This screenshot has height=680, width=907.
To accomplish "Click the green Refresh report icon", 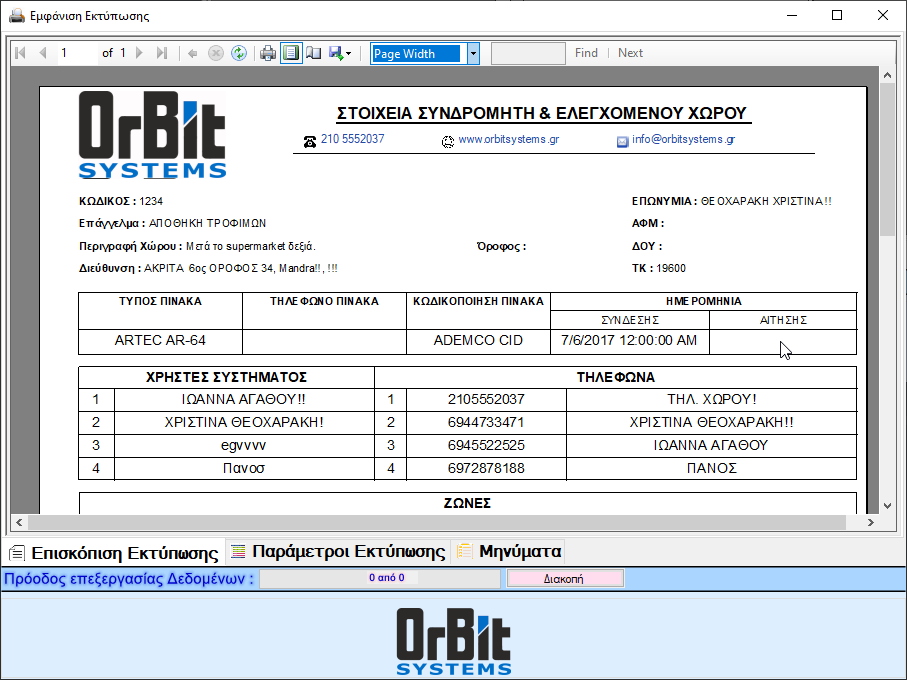I will pyautogui.click(x=239, y=54).
